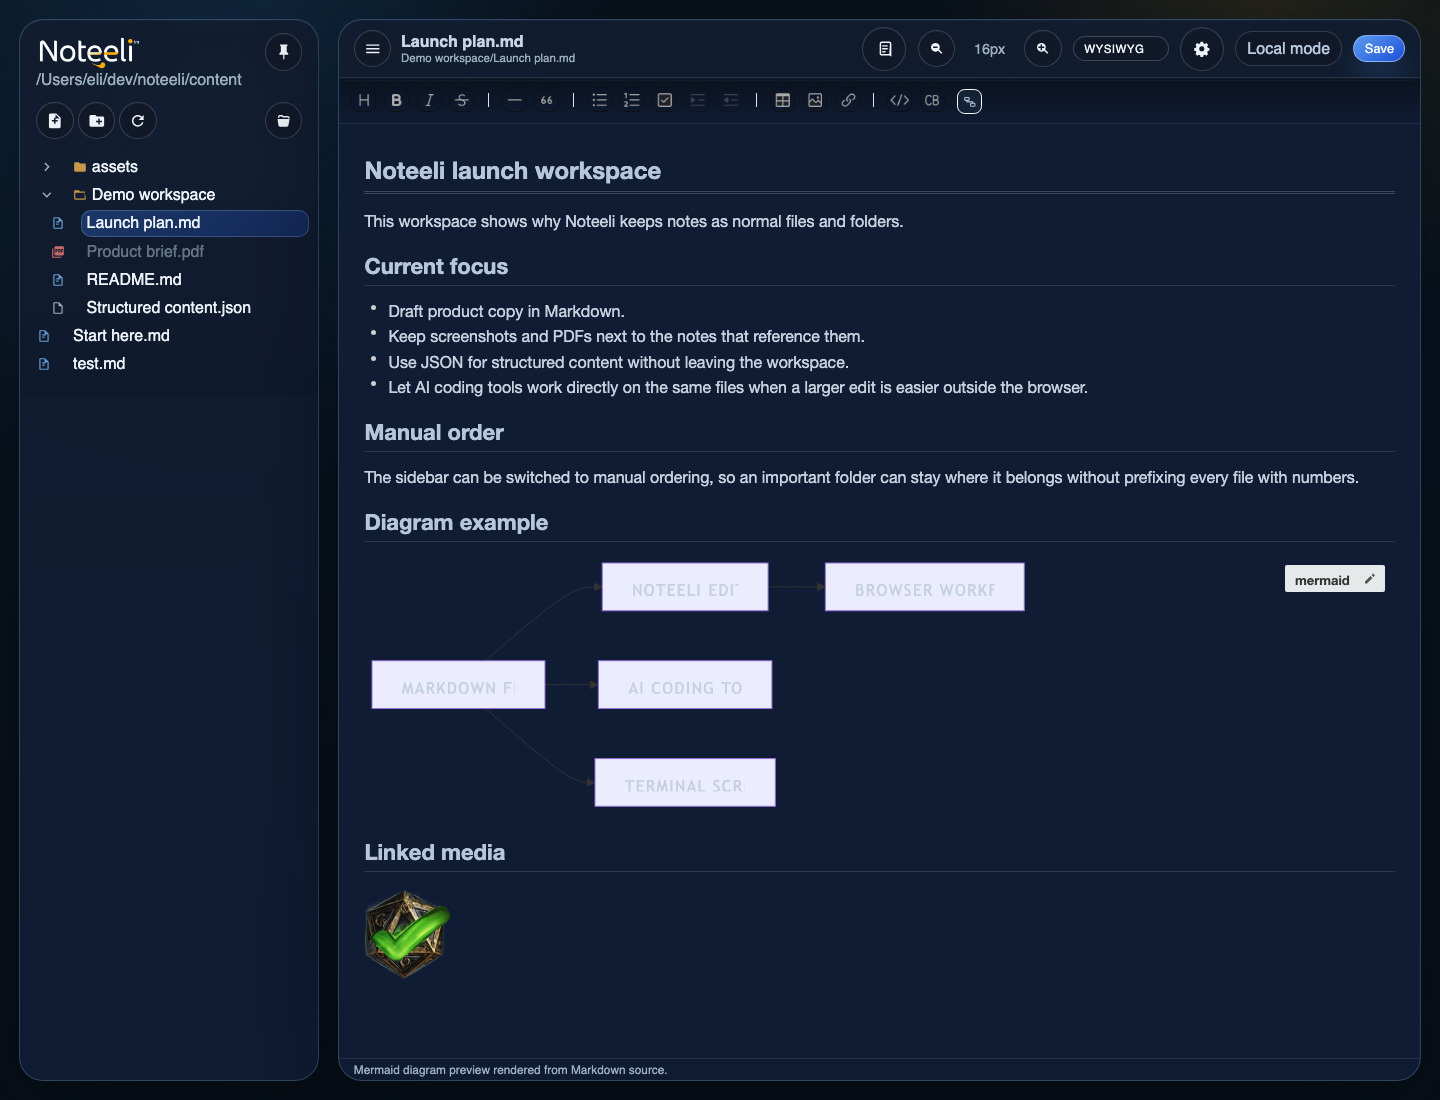Image resolution: width=1440 pixels, height=1100 pixels.
Task: Insert a block quote
Action: 546,100
